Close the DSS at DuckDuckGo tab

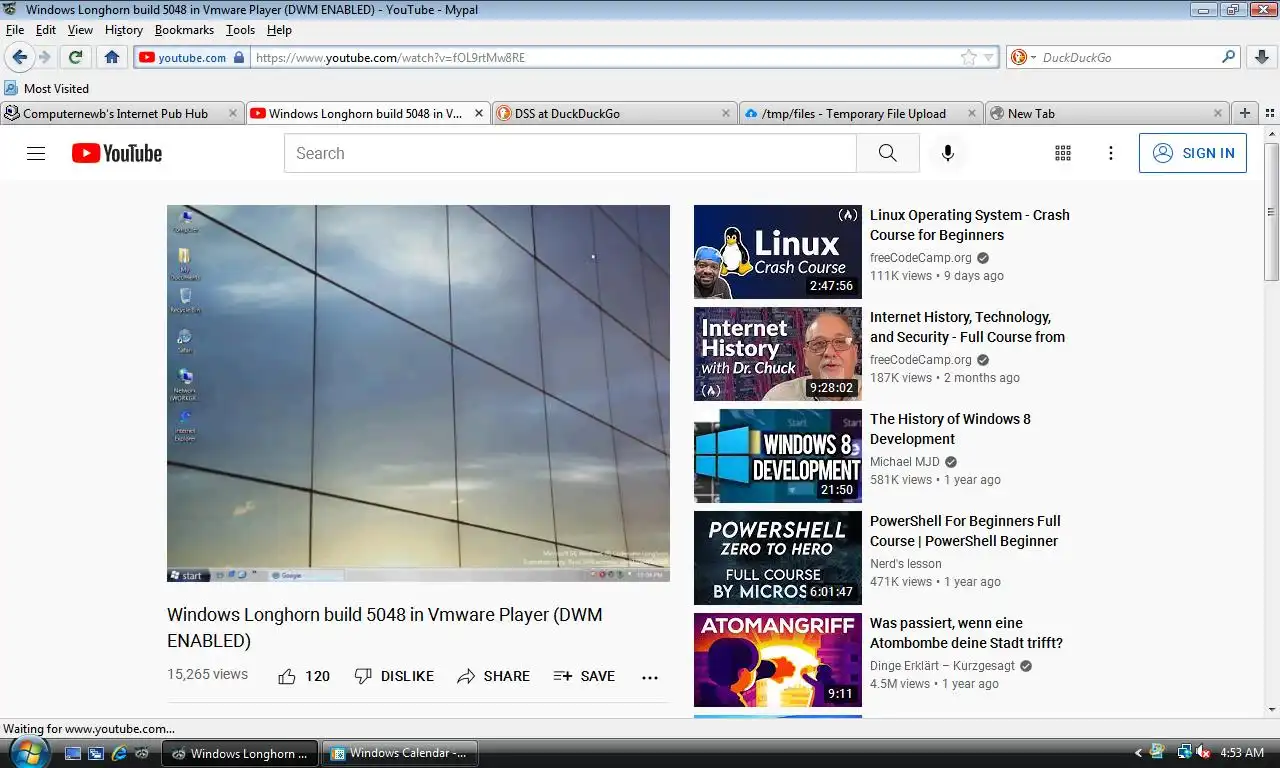click(724, 113)
